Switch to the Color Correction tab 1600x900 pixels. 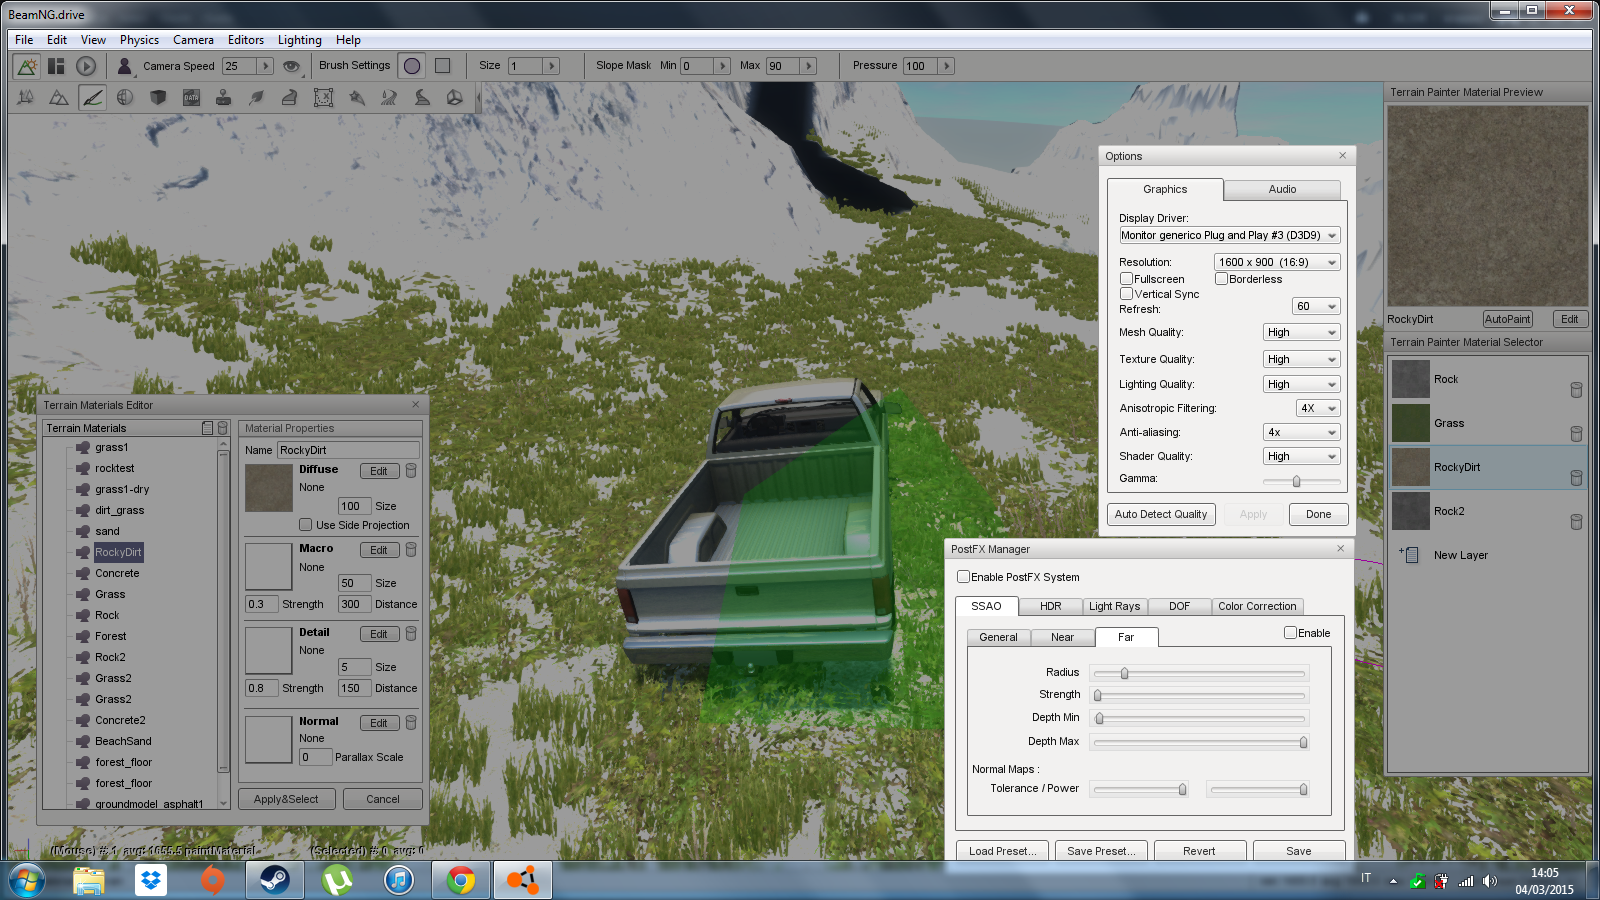tap(1257, 606)
